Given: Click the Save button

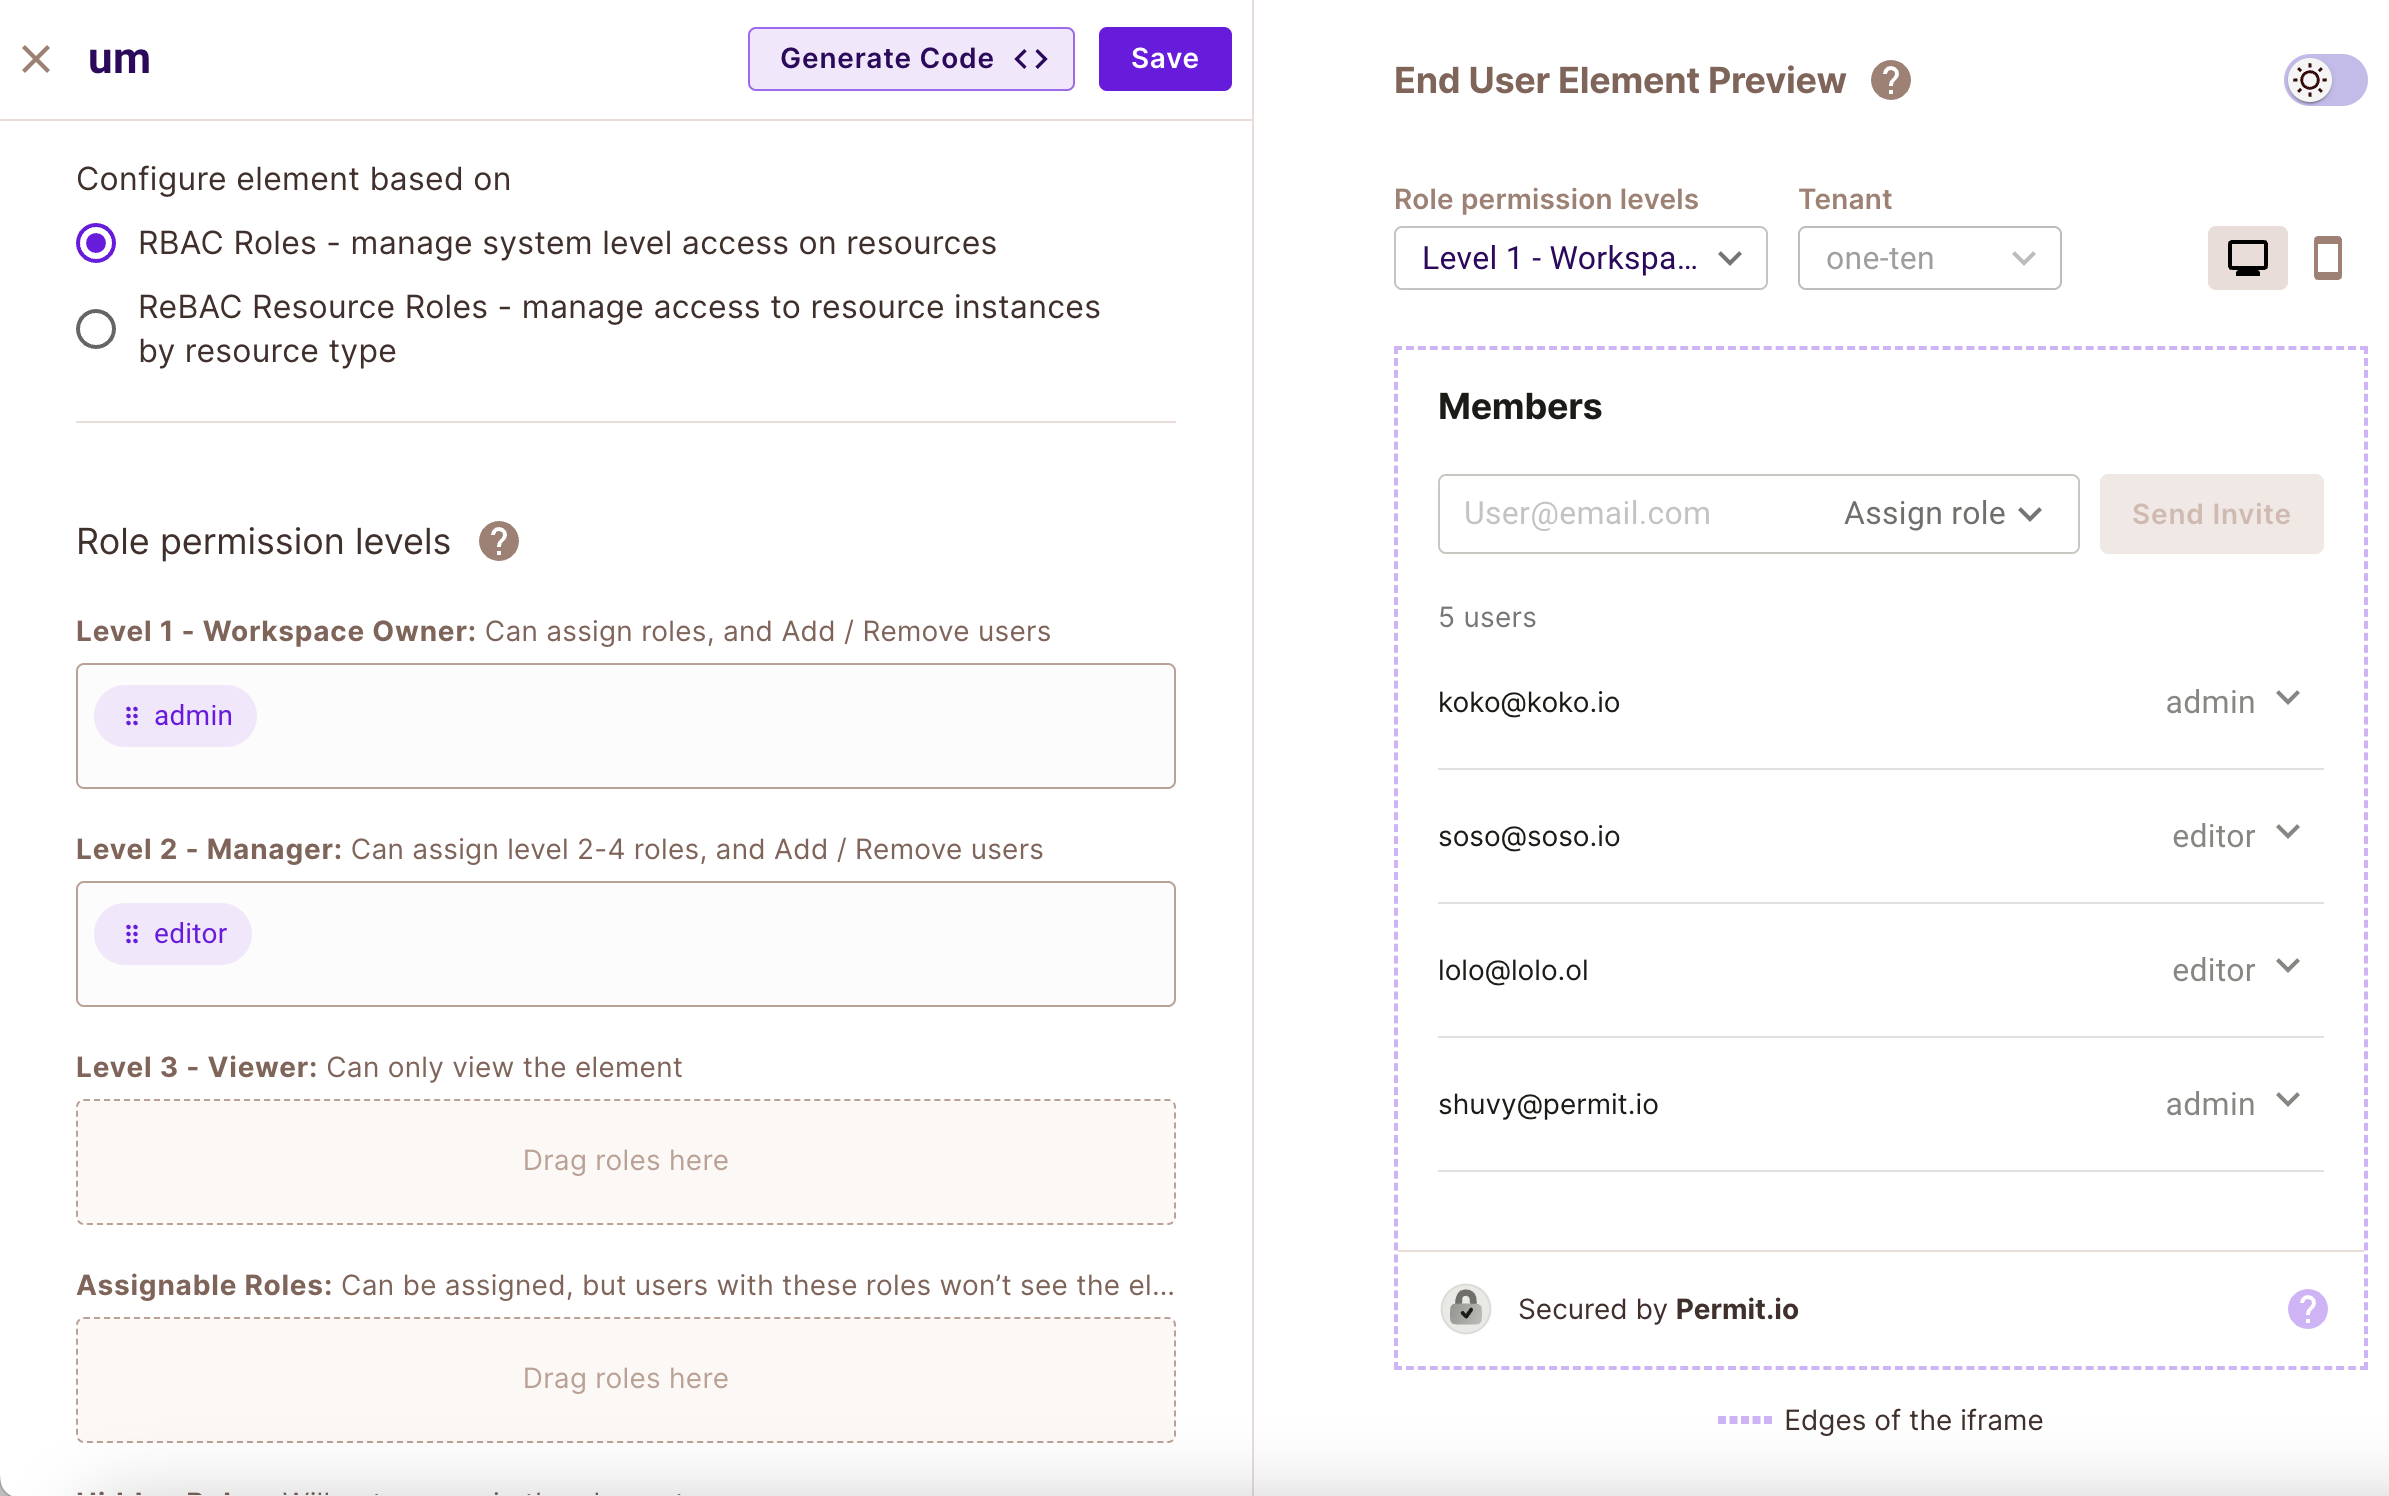Looking at the screenshot, I should [1164, 59].
